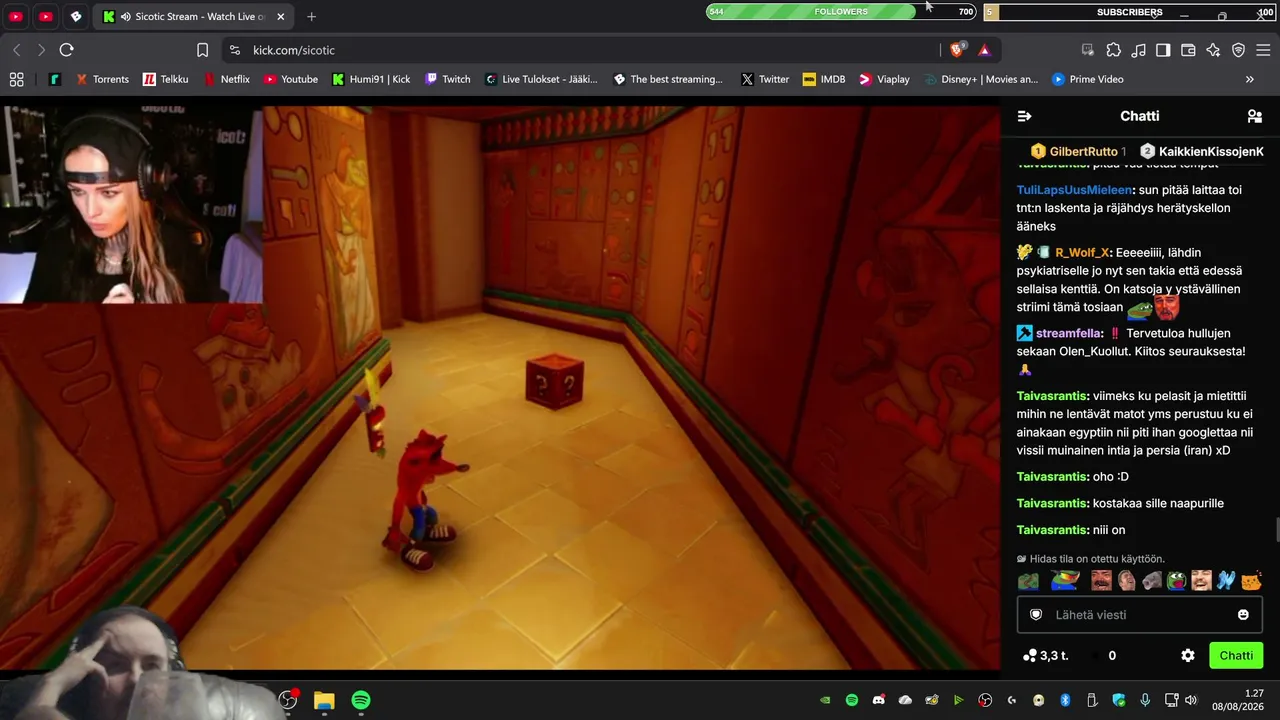
Task: Insert the rainbow-glasses Pepe emote
Action: [1064, 581]
